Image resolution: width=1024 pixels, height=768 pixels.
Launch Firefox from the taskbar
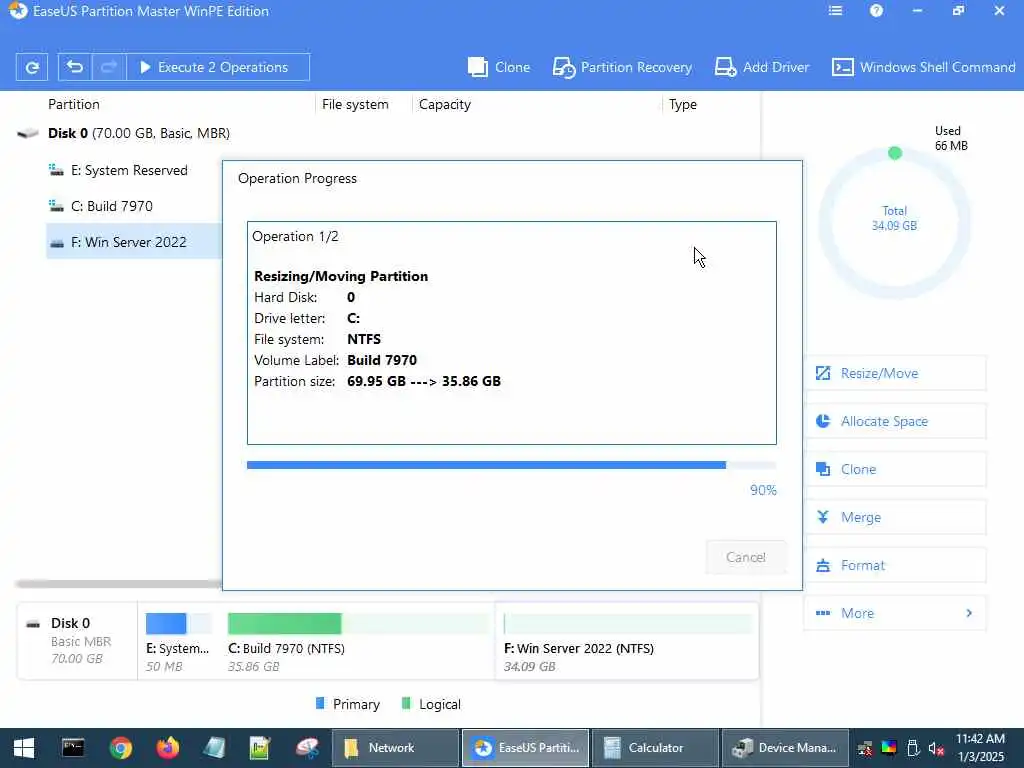[168, 748]
